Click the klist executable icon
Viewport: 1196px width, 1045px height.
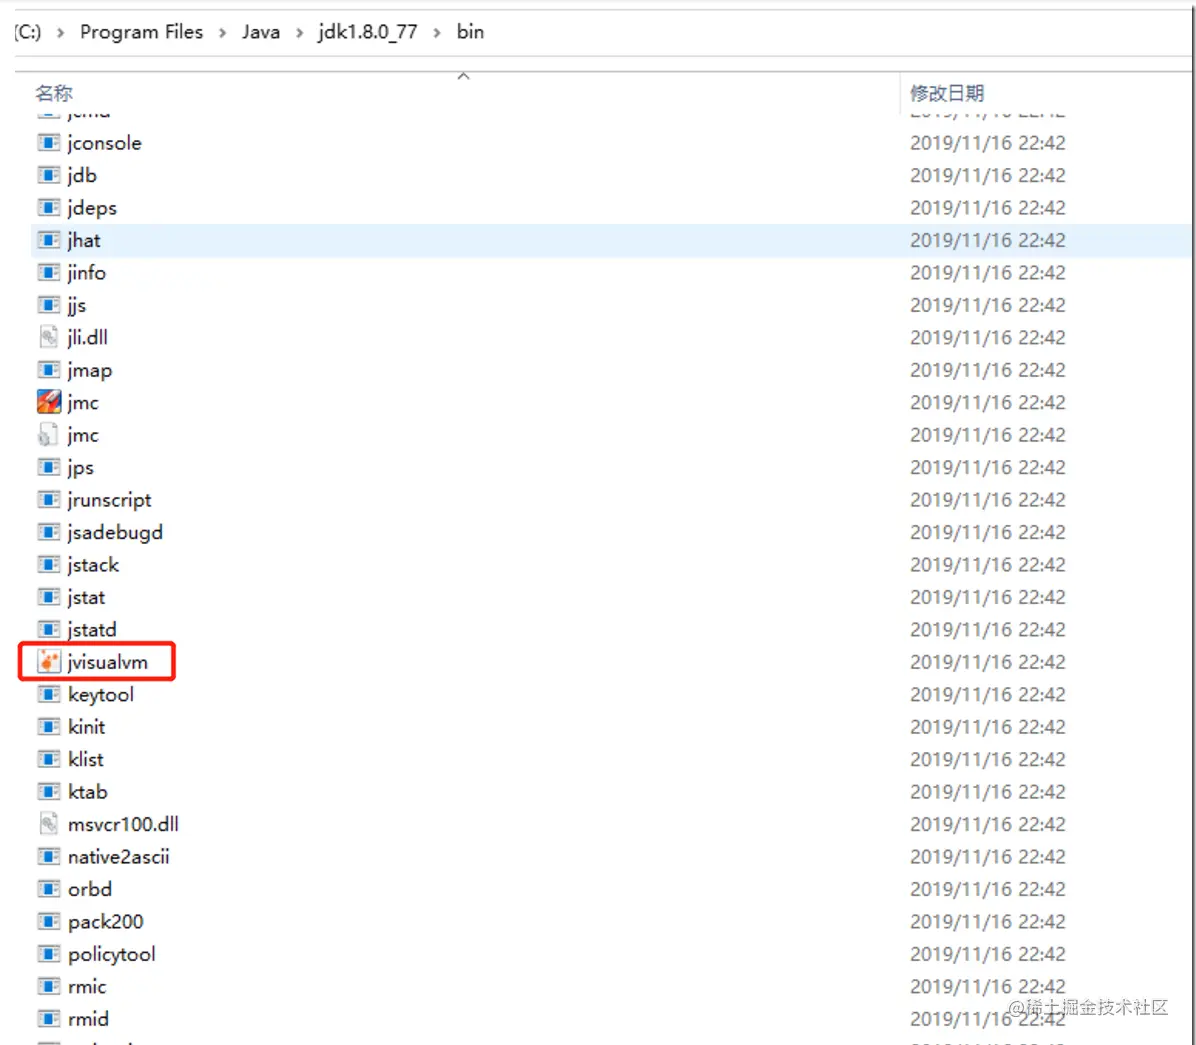(x=48, y=759)
